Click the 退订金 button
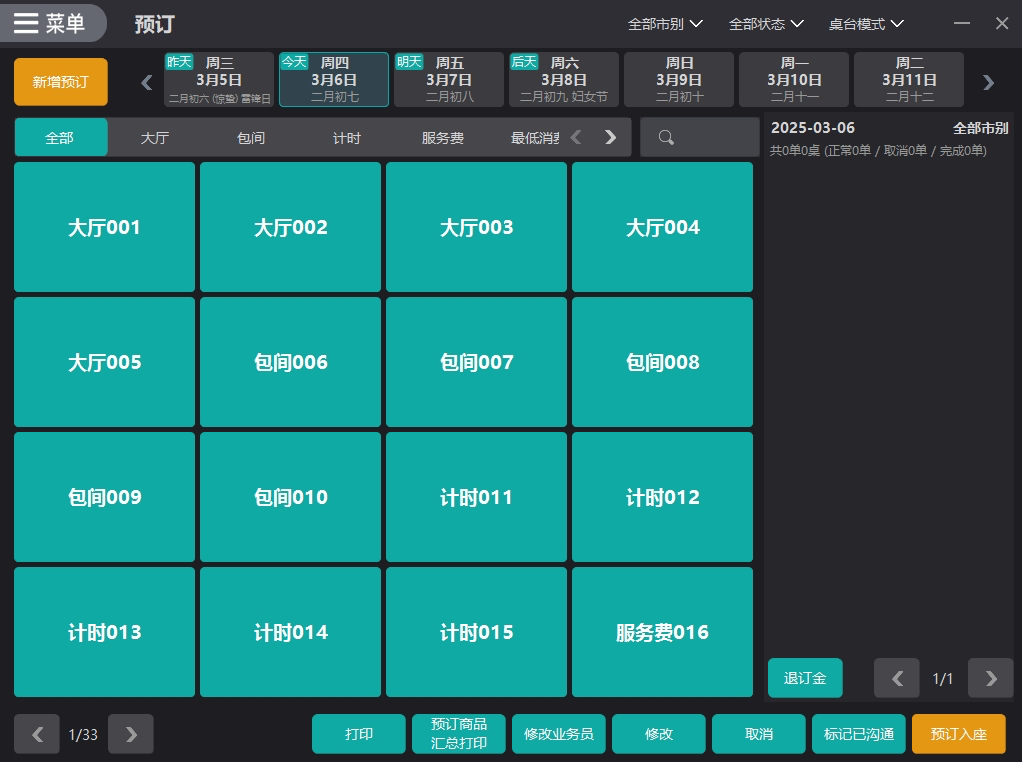Image resolution: width=1022 pixels, height=762 pixels. click(x=805, y=678)
